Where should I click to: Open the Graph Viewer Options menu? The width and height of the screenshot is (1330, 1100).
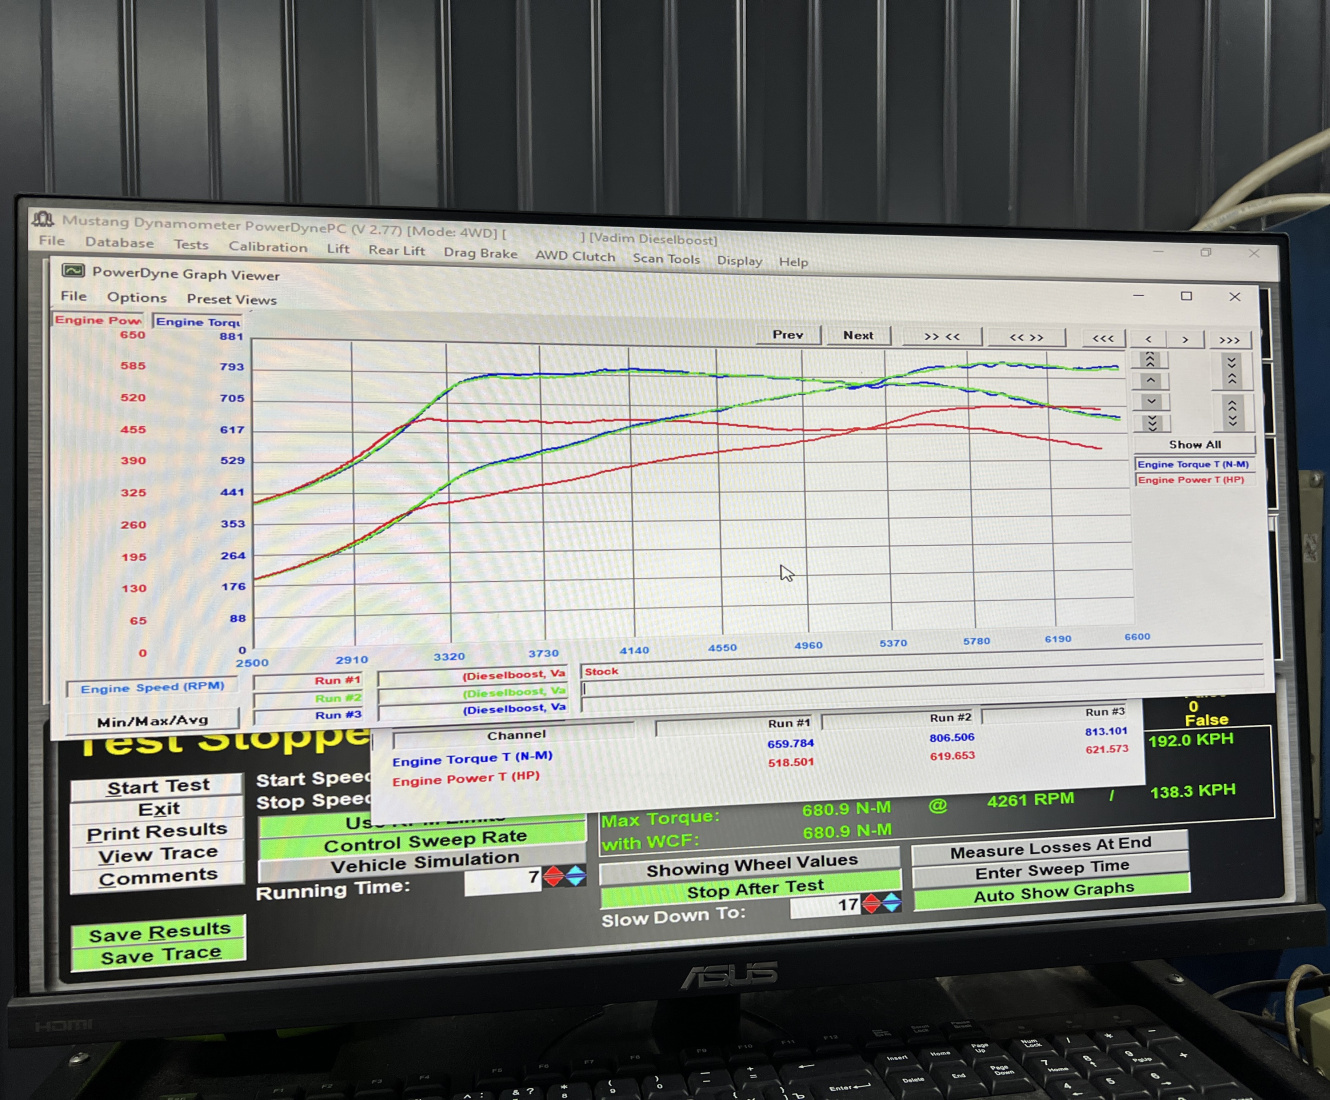pyautogui.click(x=137, y=297)
